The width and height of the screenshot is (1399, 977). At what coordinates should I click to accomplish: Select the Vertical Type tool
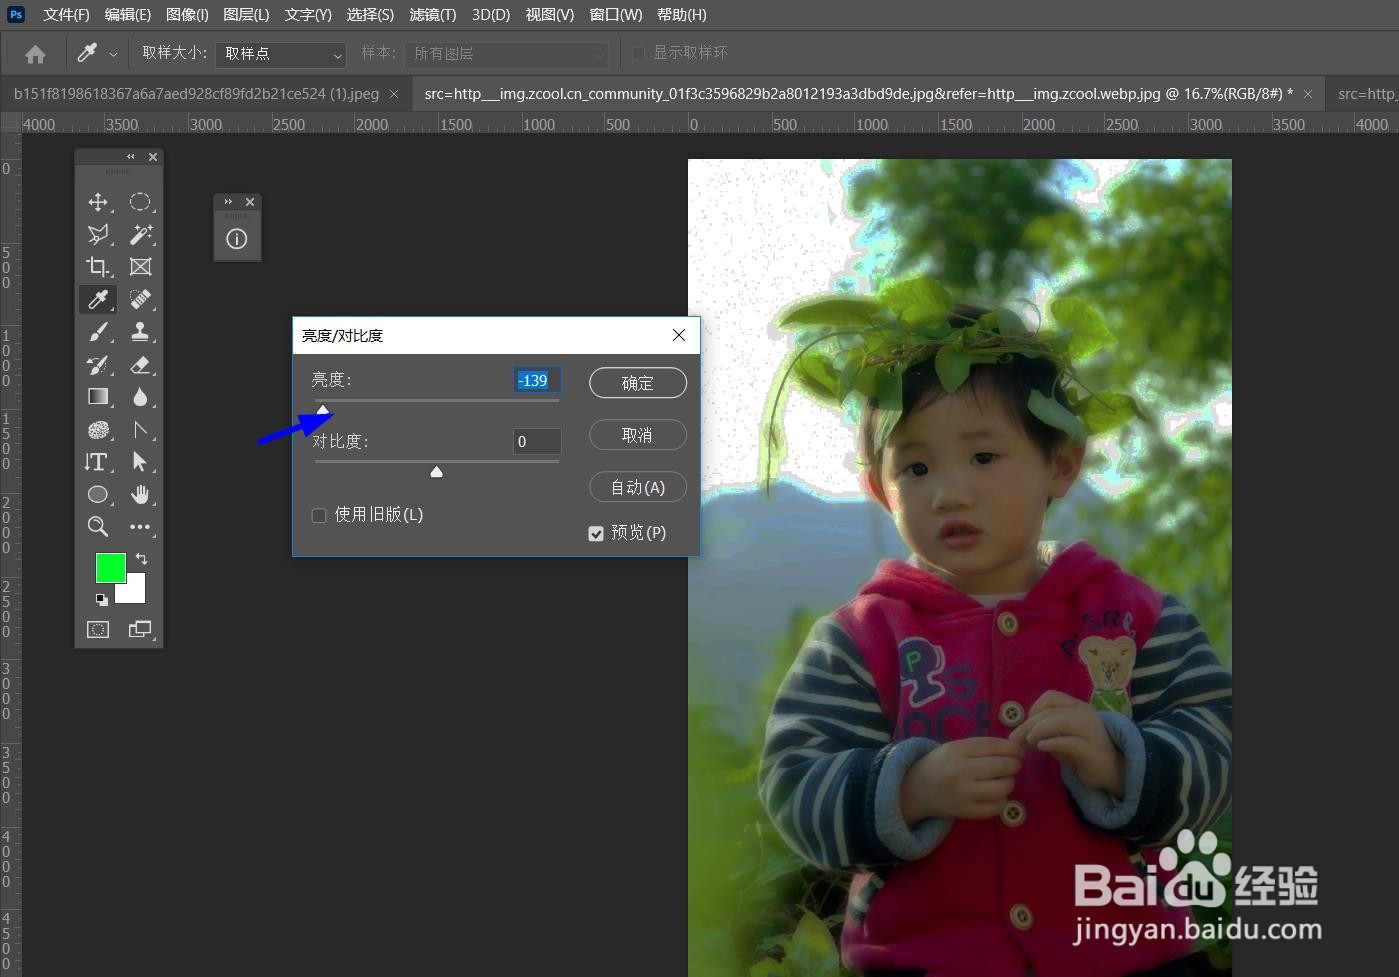click(98, 462)
